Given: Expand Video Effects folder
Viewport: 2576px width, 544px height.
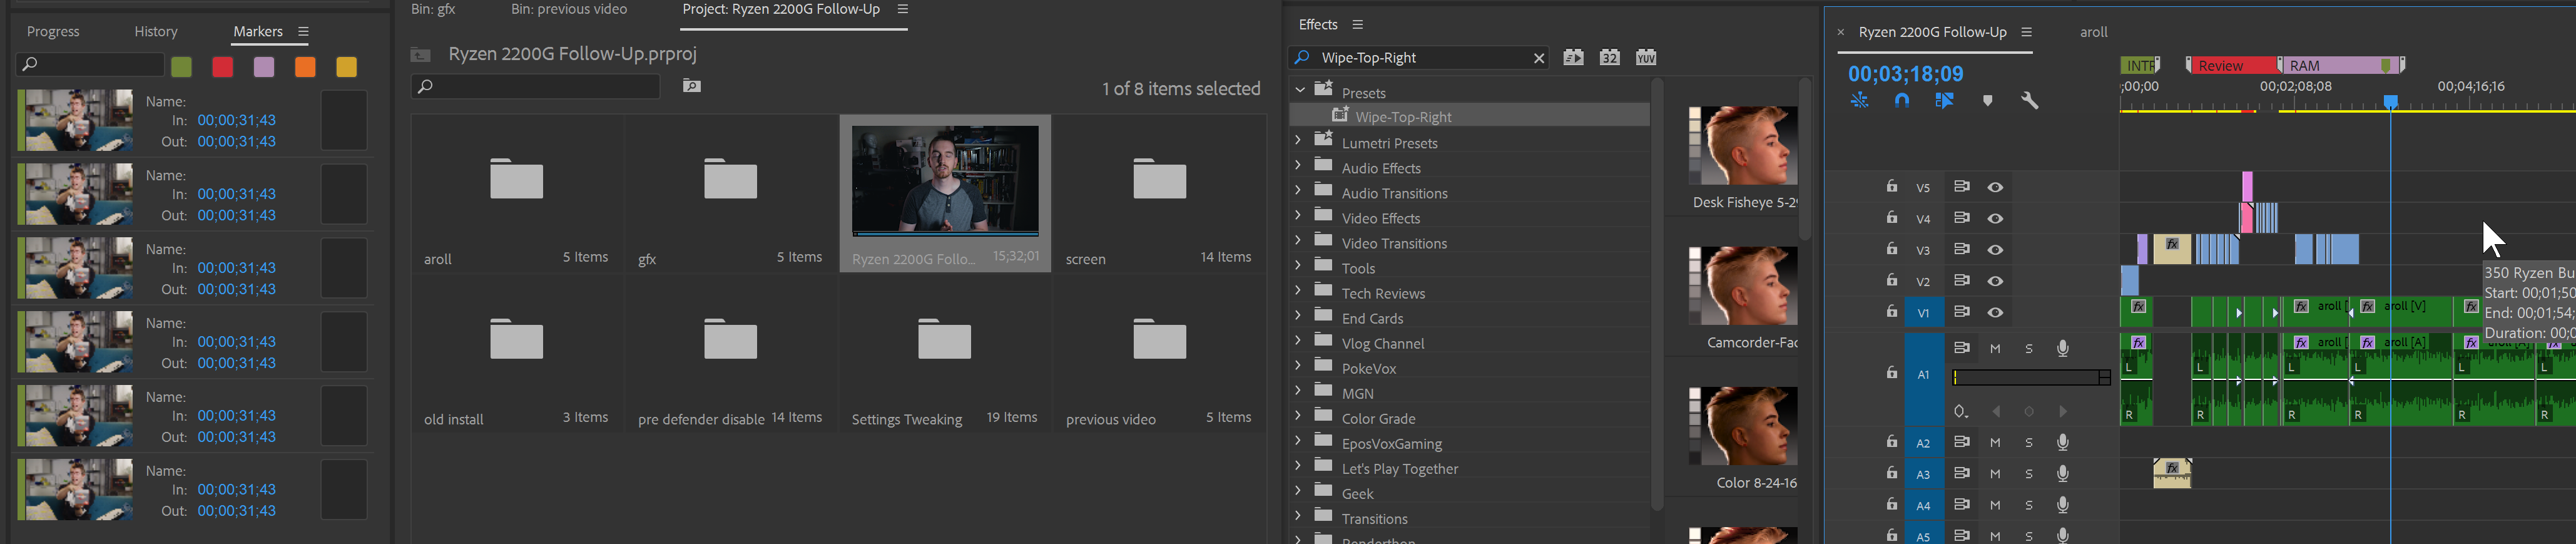Looking at the screenshot, I should coord(1298,215).
